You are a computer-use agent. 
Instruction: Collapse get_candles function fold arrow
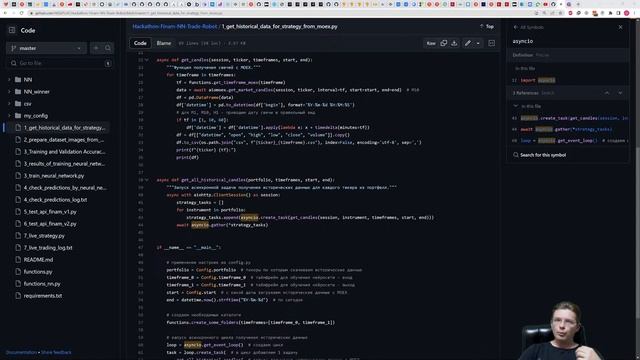point(147,60)
